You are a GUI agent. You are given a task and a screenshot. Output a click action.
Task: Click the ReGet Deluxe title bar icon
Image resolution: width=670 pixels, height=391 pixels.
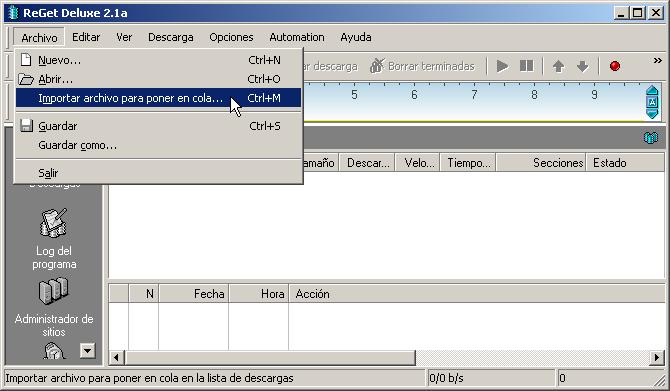tap(14, 13)
